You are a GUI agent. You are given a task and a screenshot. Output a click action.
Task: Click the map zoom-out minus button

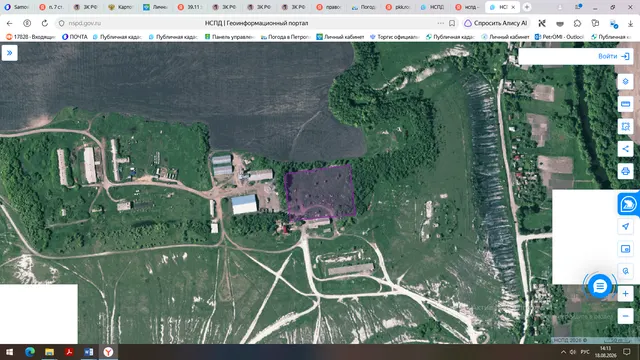point(625,316)
